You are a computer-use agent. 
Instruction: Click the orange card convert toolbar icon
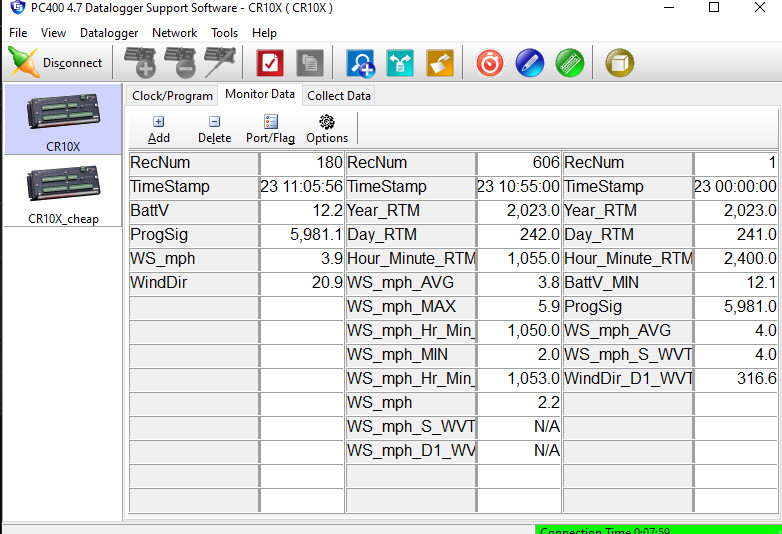click(440, 63)
